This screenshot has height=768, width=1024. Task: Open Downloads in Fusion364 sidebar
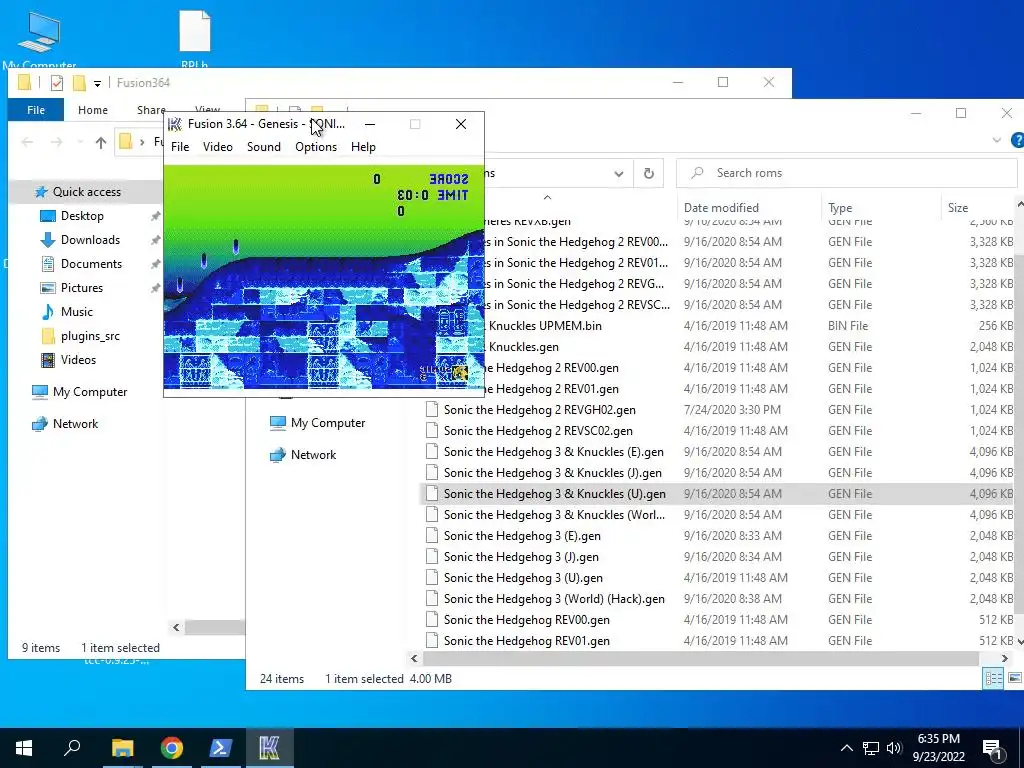click(90, 240)
